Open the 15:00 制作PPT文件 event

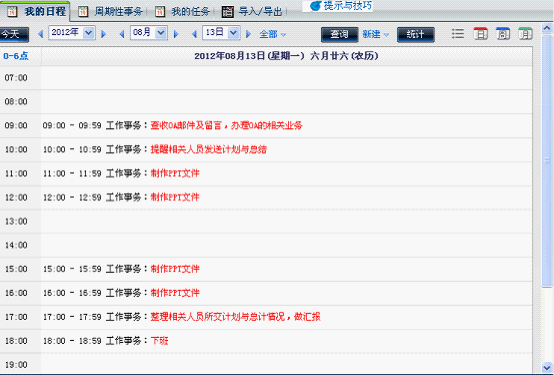pyautogui.click(x=175, y=269)
